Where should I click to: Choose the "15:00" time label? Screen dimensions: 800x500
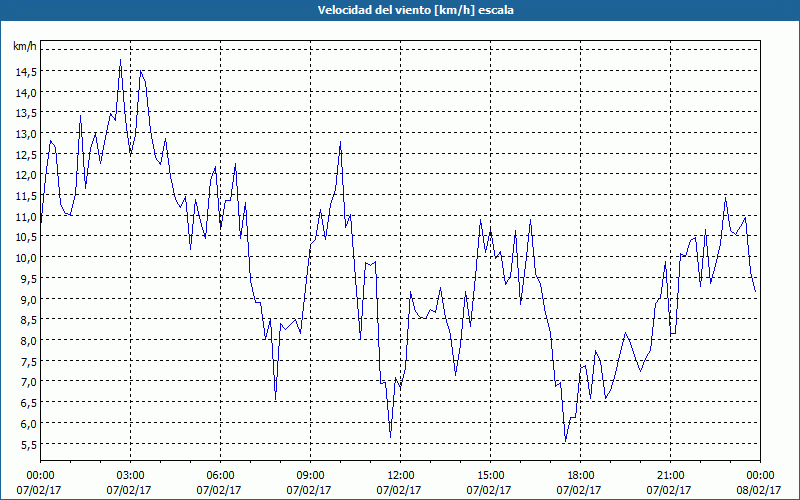click(489, 476)
